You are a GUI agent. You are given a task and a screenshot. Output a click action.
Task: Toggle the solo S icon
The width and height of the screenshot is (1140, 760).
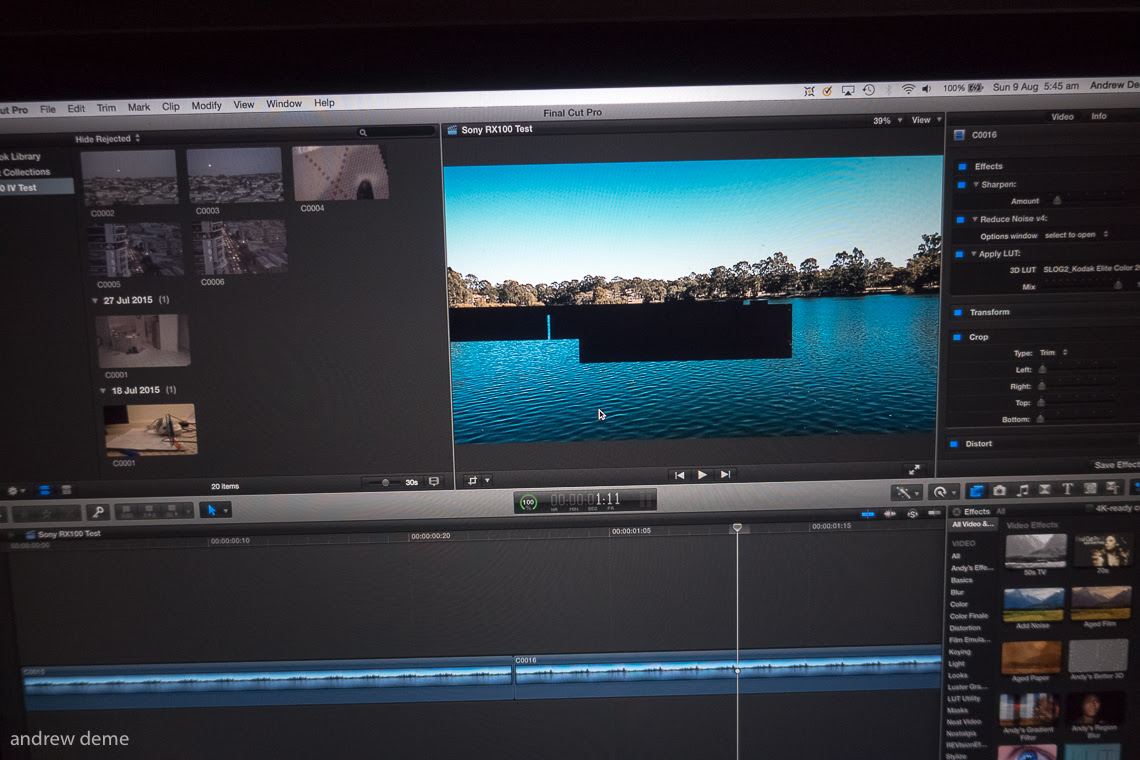pyautogui.click(x=912, y=513)
